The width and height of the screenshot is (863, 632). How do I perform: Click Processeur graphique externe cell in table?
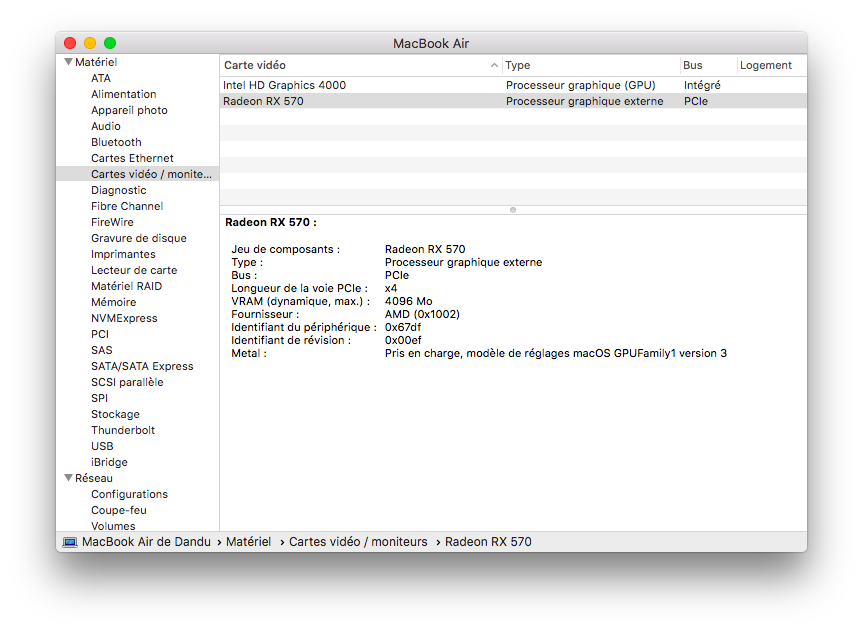[x=585, y=101]
